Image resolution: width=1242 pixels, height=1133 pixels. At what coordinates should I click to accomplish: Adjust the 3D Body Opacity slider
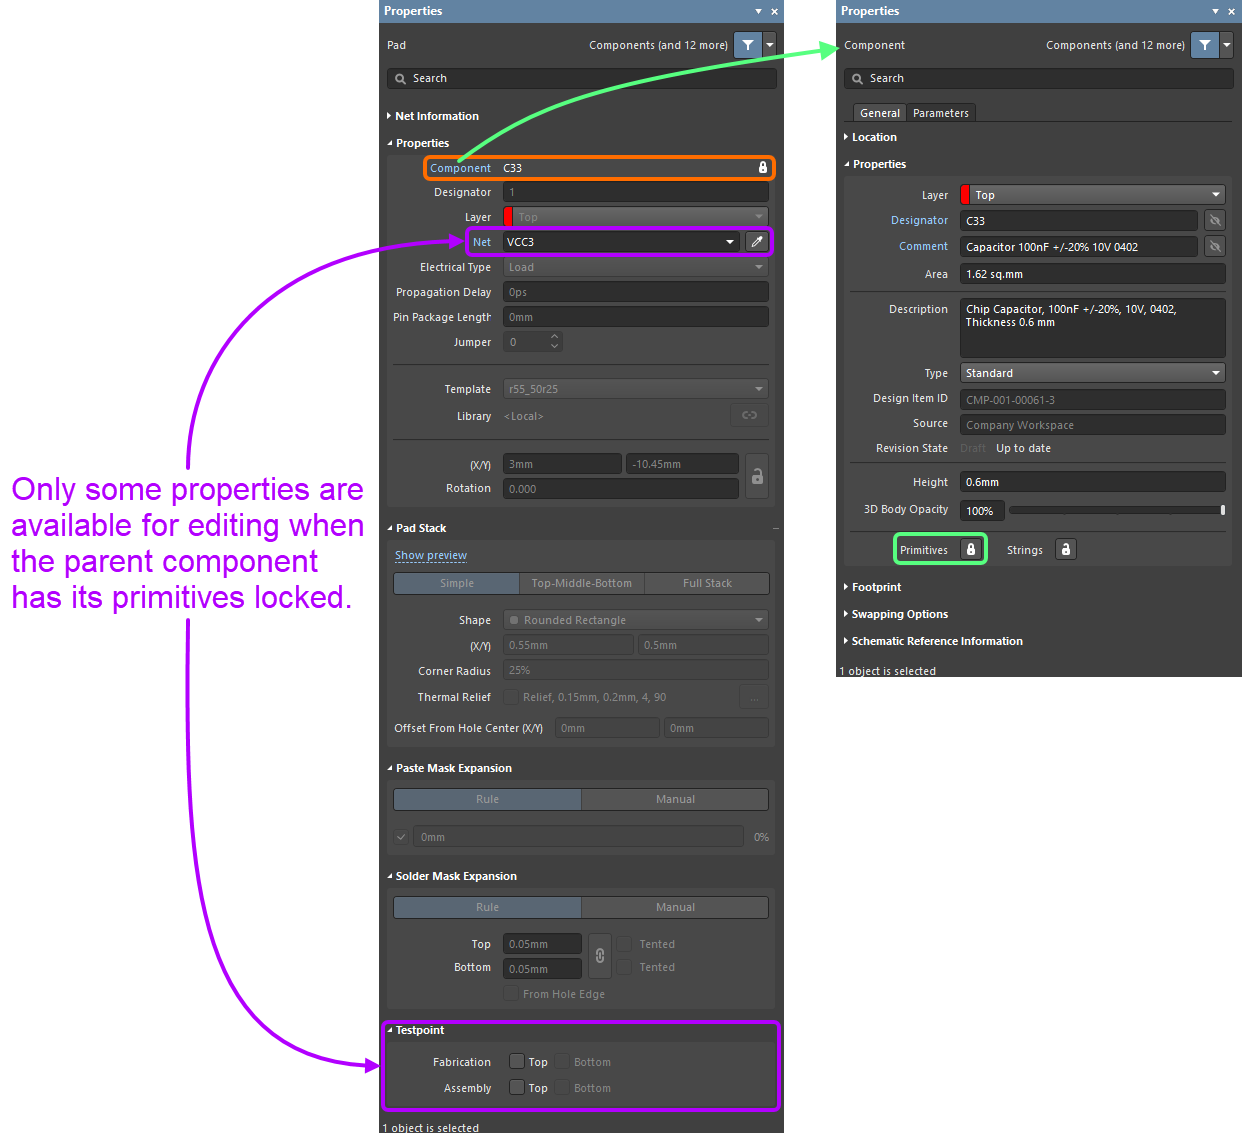(1116, 510)
